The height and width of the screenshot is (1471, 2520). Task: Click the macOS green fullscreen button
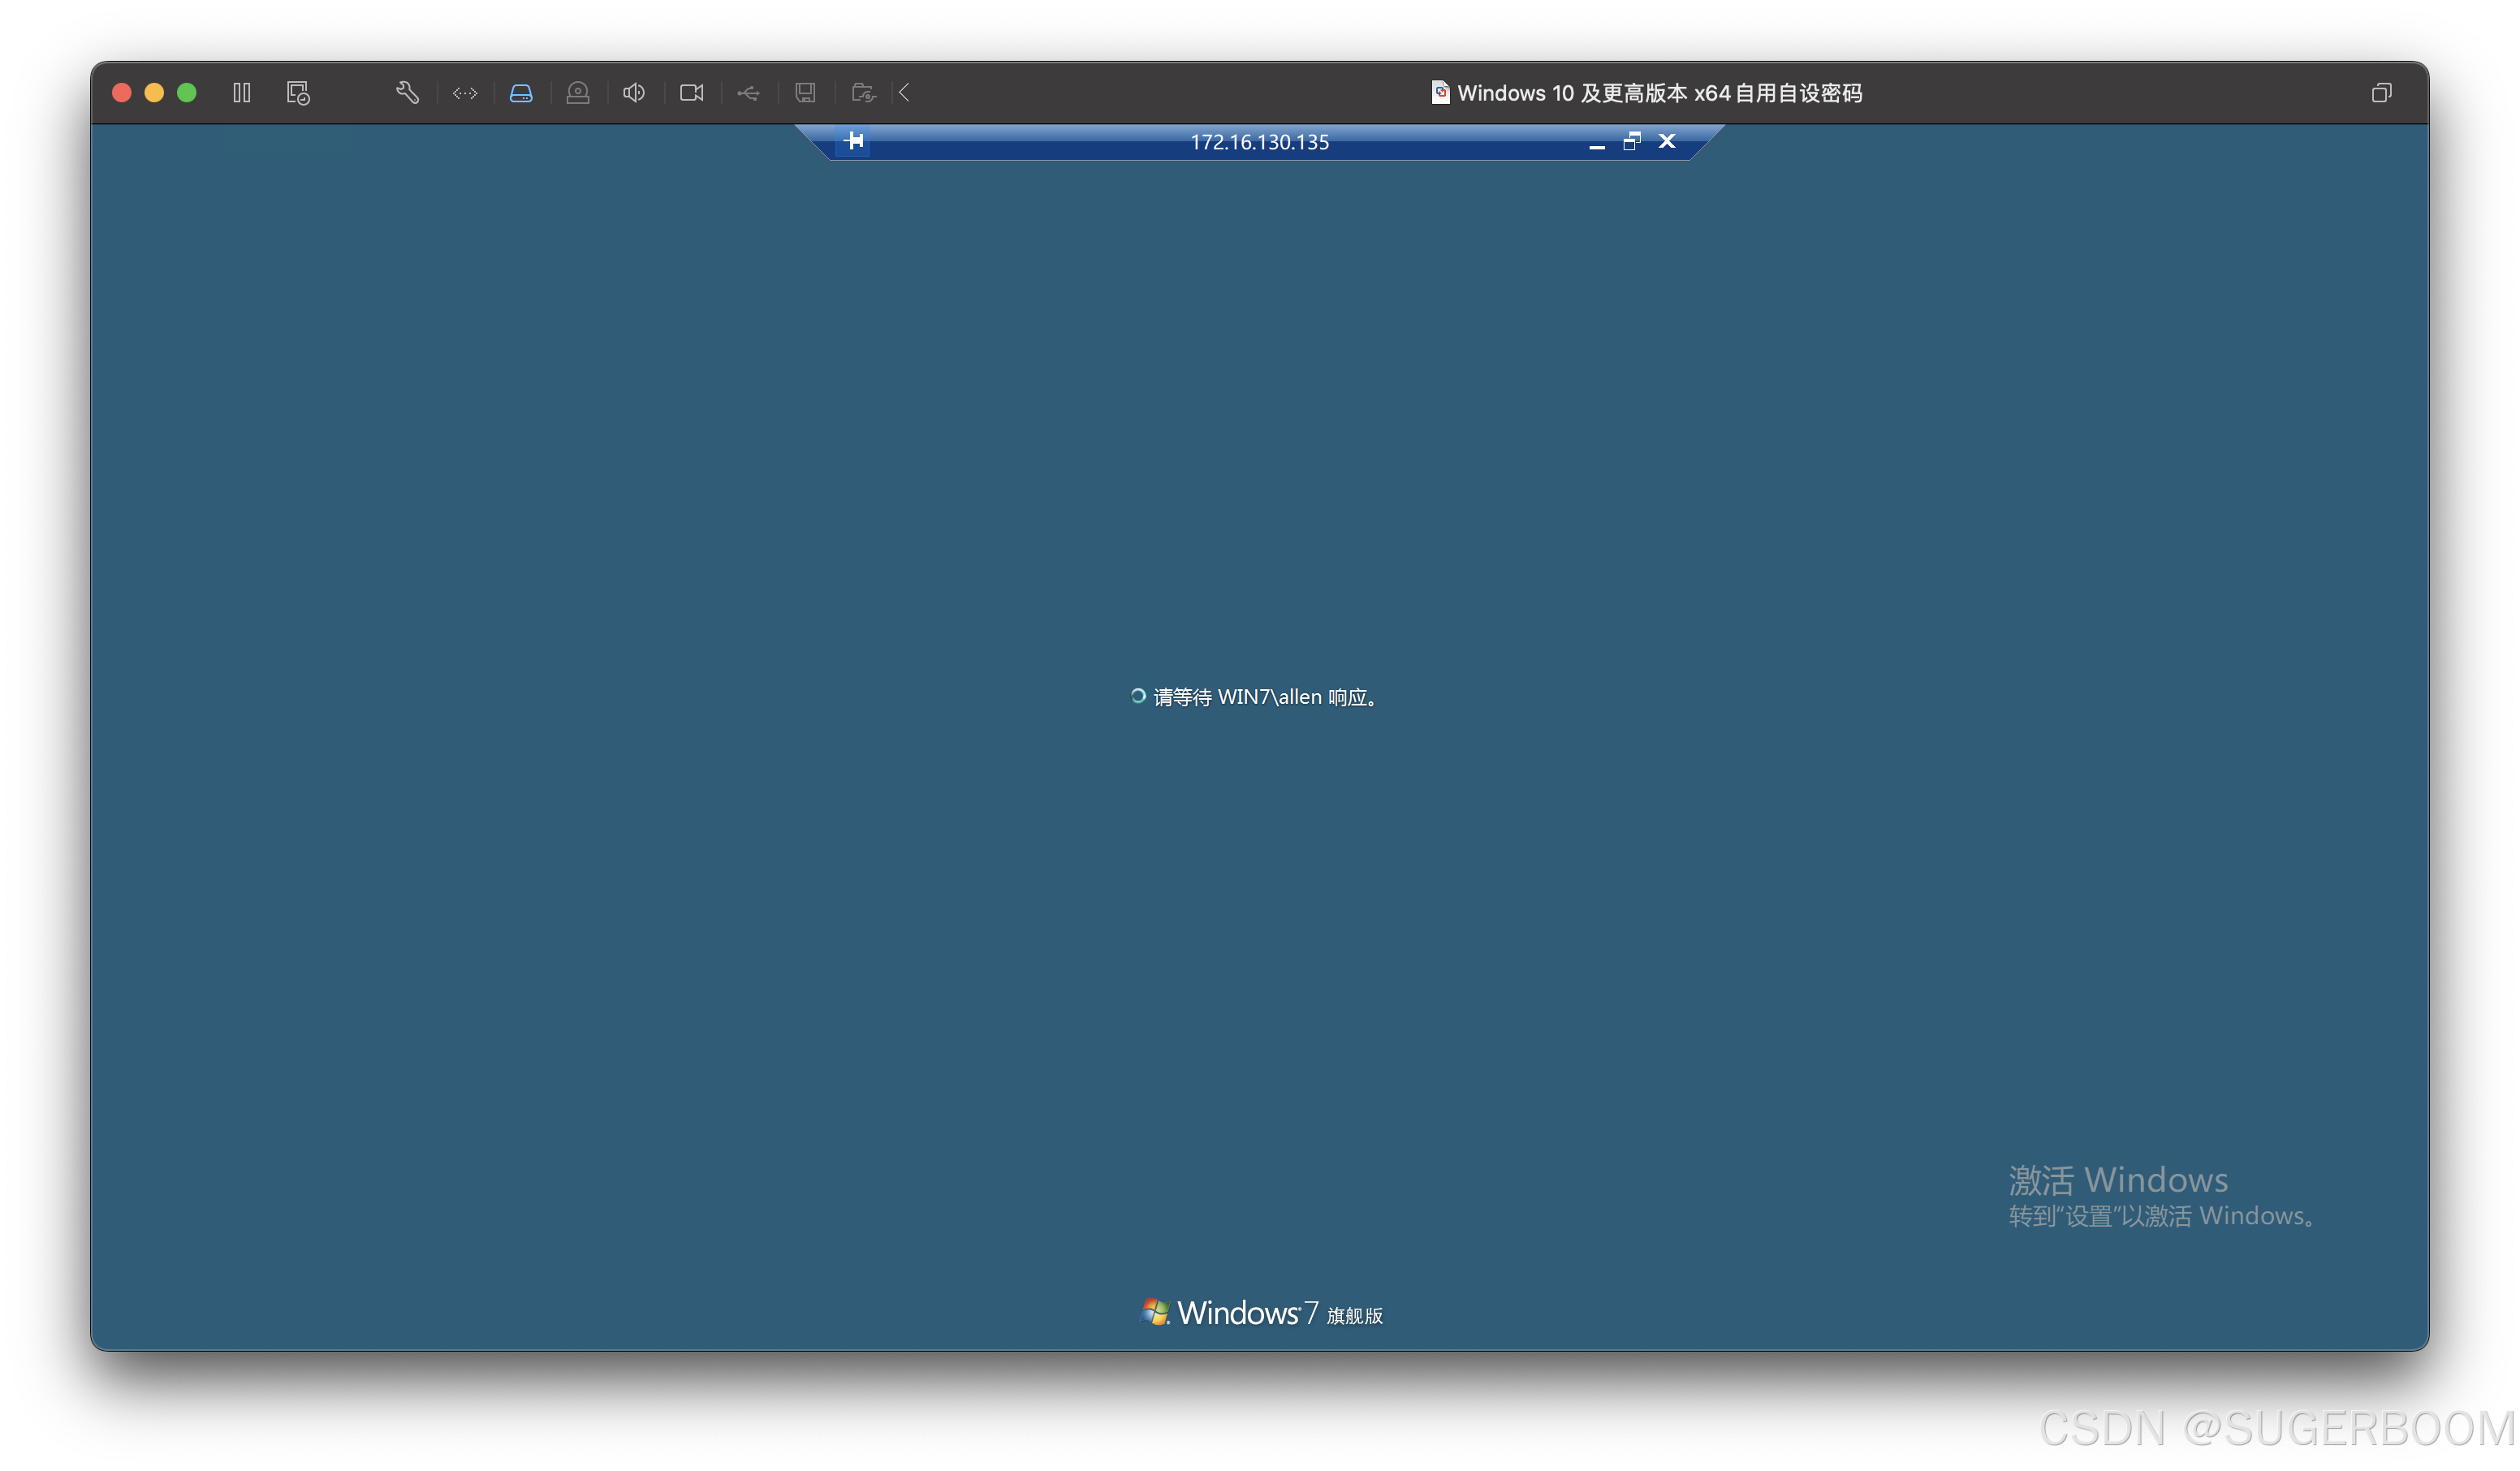[x=187, y=93]
